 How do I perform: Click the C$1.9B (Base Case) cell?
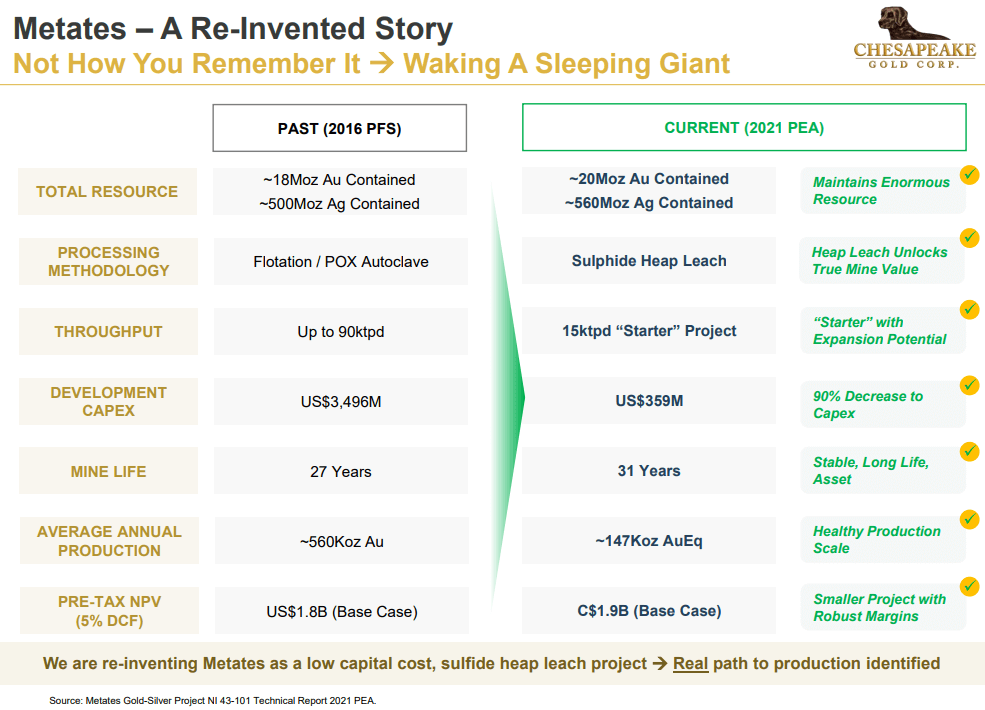649,611
